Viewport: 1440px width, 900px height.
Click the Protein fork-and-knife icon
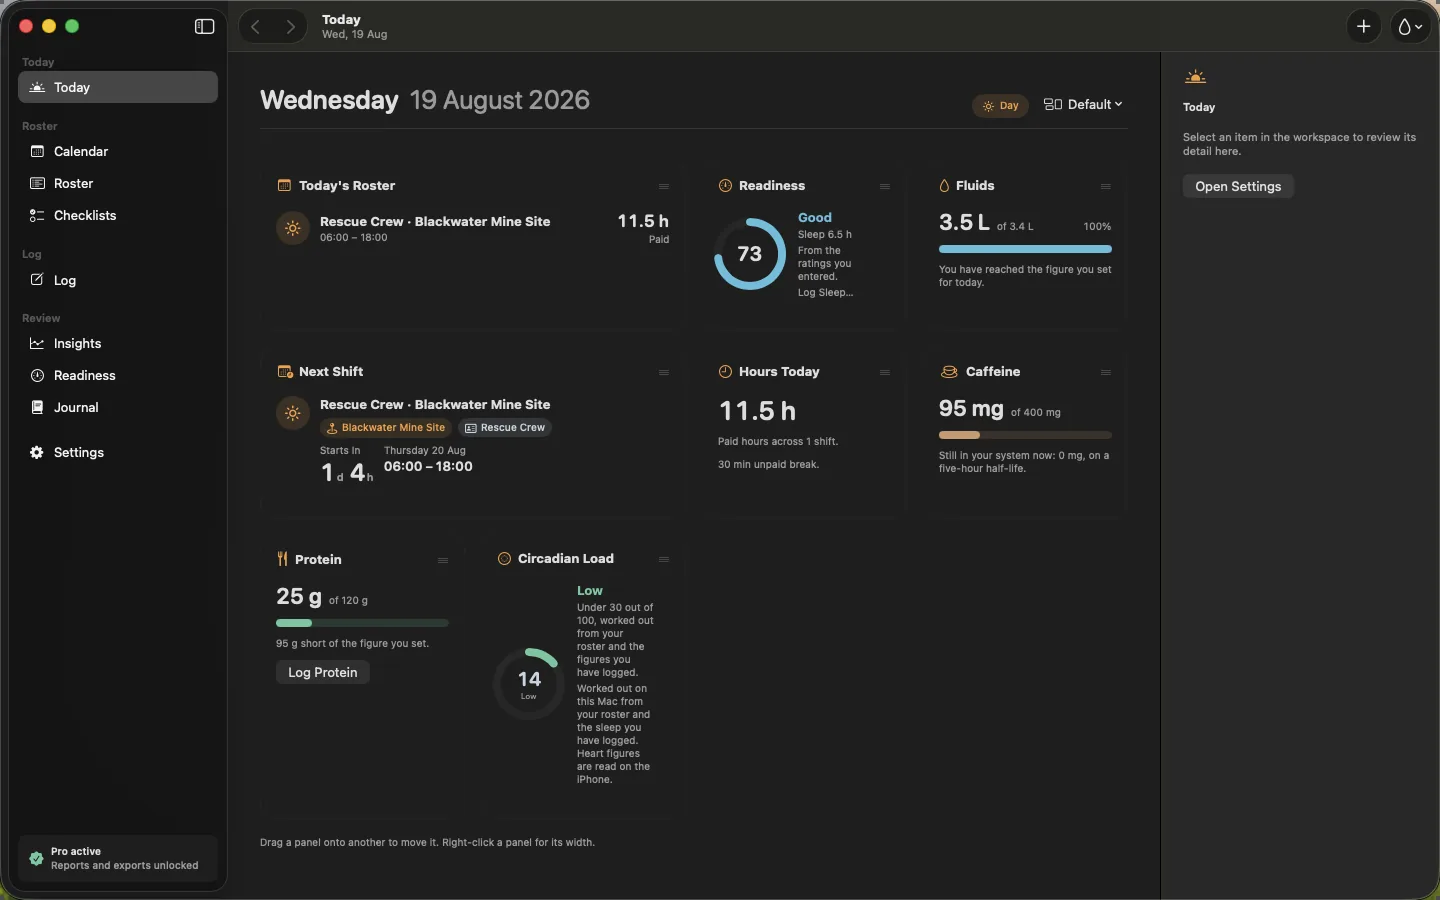(x=283, y=559)
